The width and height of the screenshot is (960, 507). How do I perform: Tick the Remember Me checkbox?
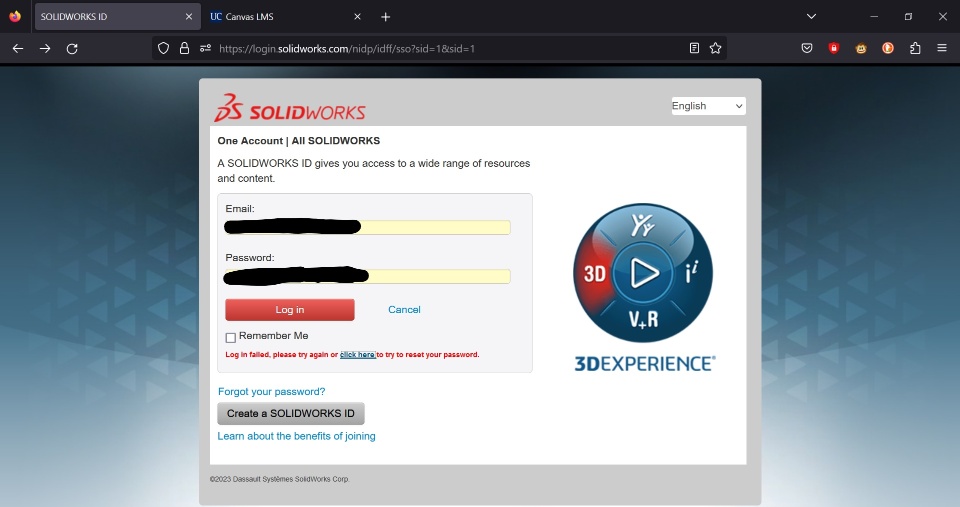click(231, 337)
